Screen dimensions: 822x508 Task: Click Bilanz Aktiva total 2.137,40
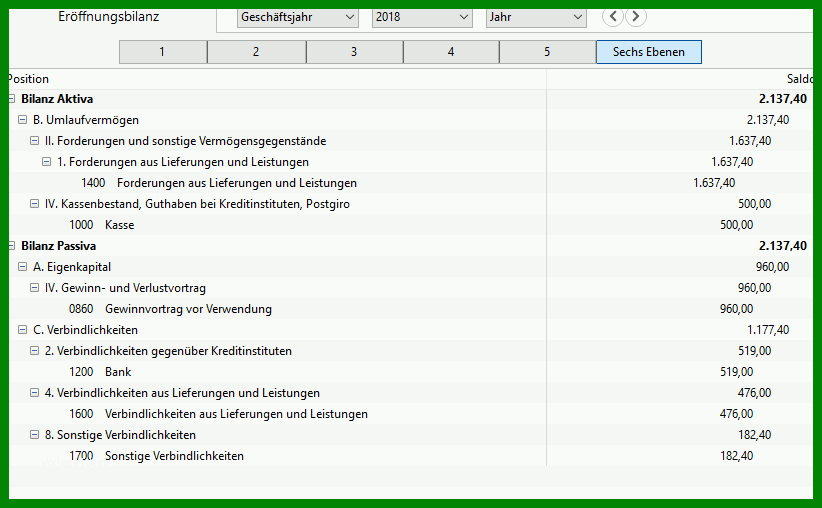click(x=783, y=99)
